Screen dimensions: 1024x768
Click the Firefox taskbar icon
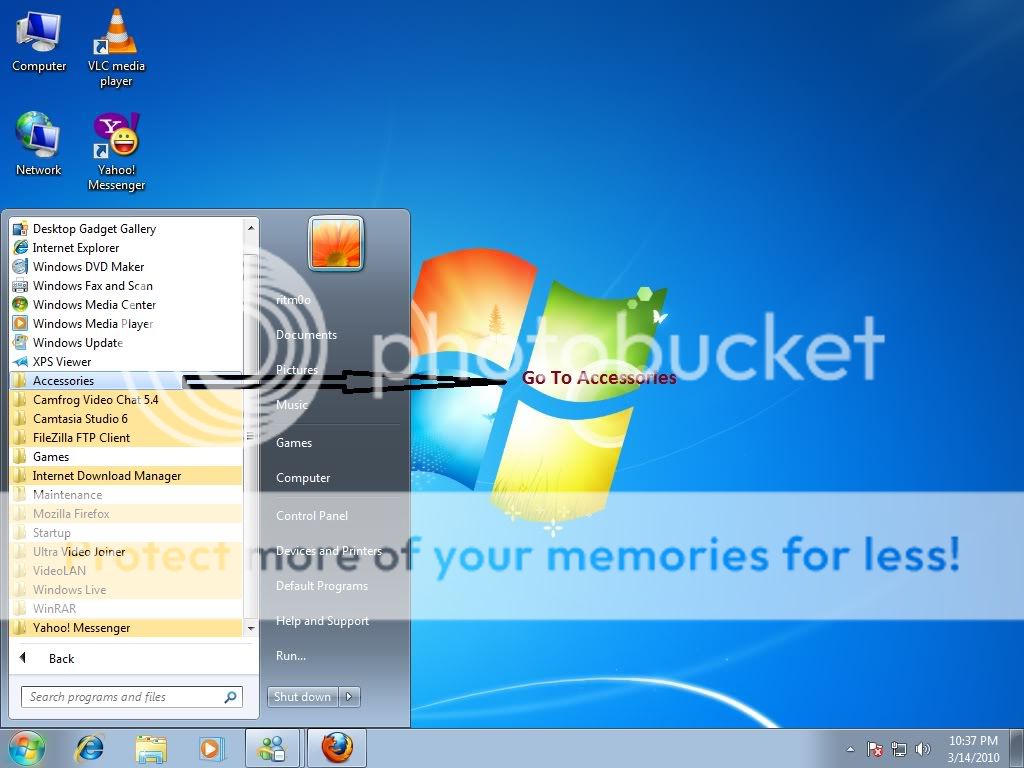pos(336,747)
